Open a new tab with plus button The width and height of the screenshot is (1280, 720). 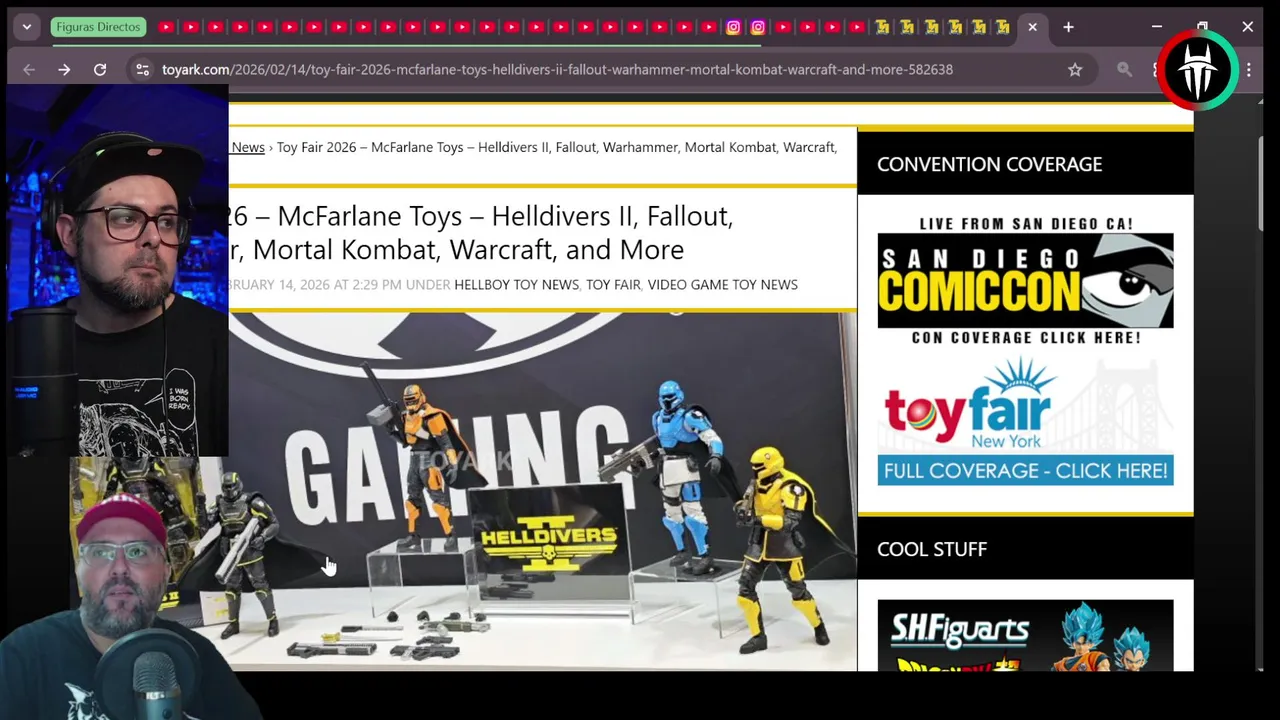pyautogui.click(x=1068, y=27)
